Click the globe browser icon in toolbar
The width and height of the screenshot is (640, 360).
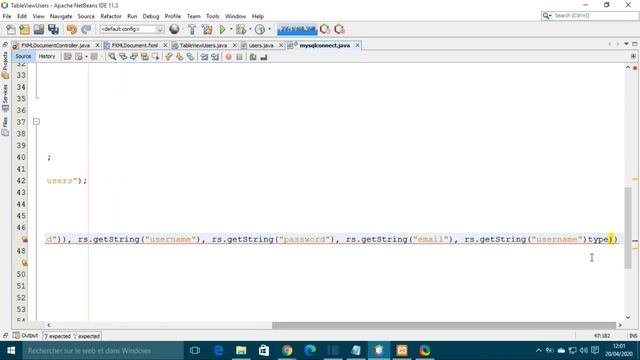(174, 29)
